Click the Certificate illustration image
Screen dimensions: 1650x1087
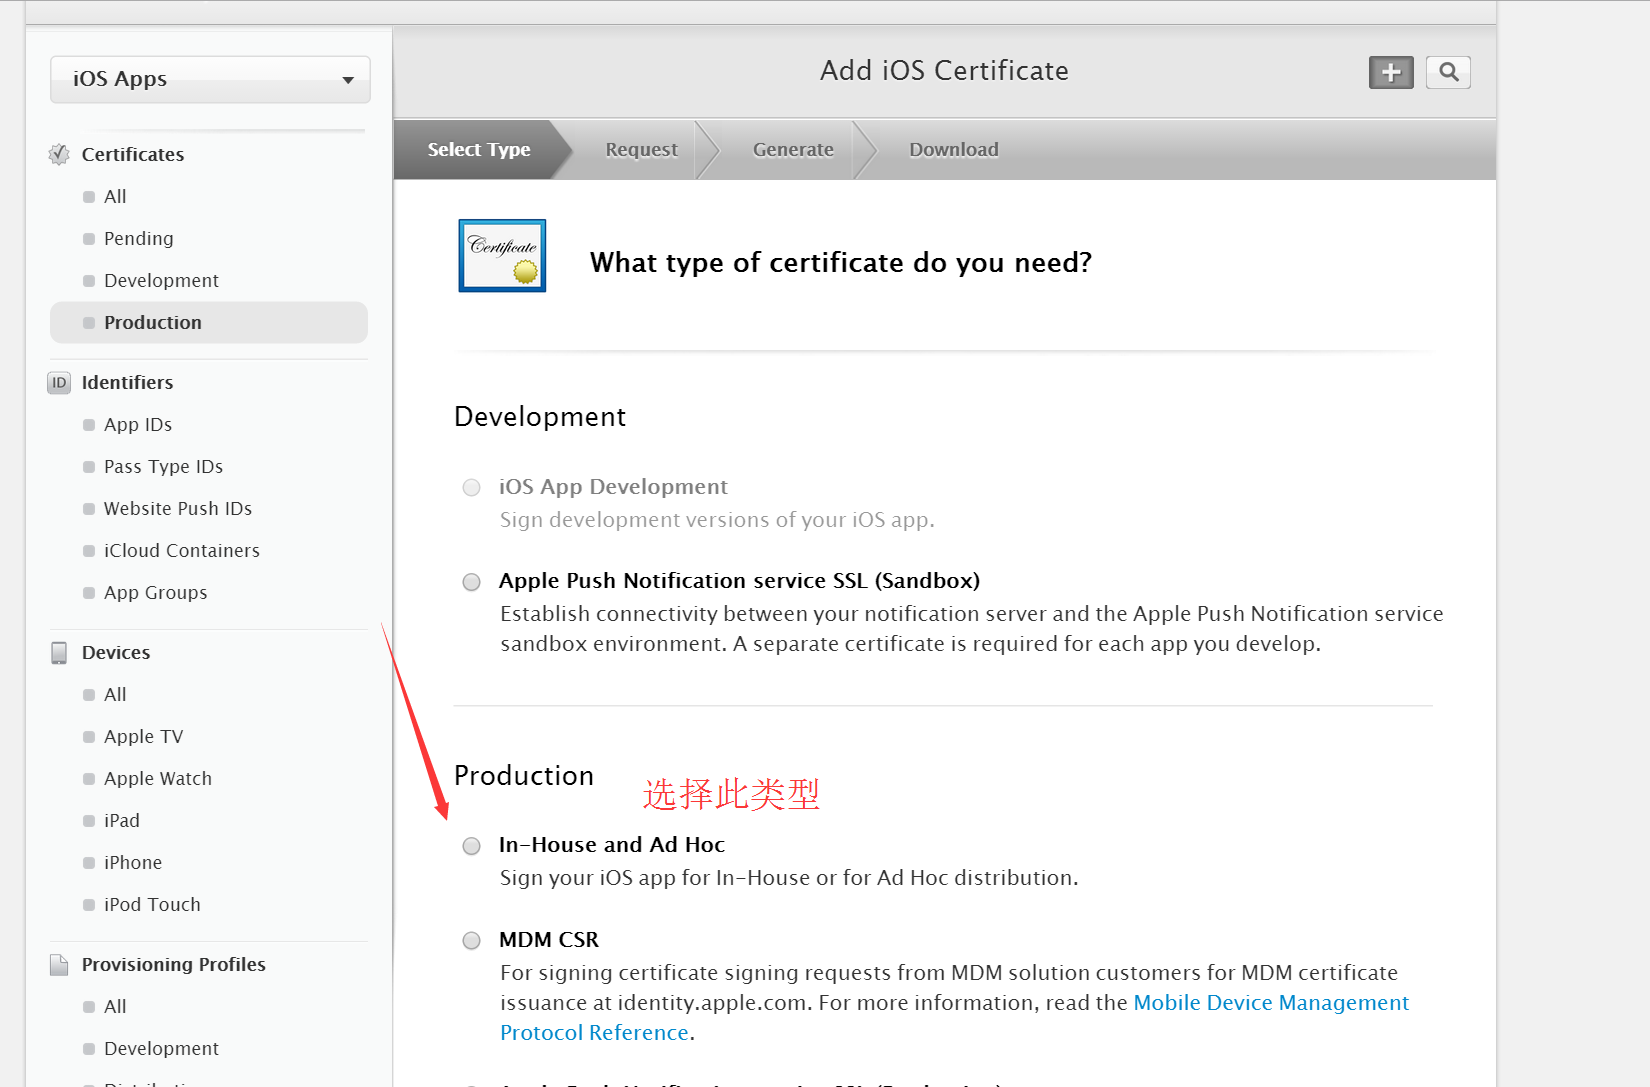coord(502,256)
